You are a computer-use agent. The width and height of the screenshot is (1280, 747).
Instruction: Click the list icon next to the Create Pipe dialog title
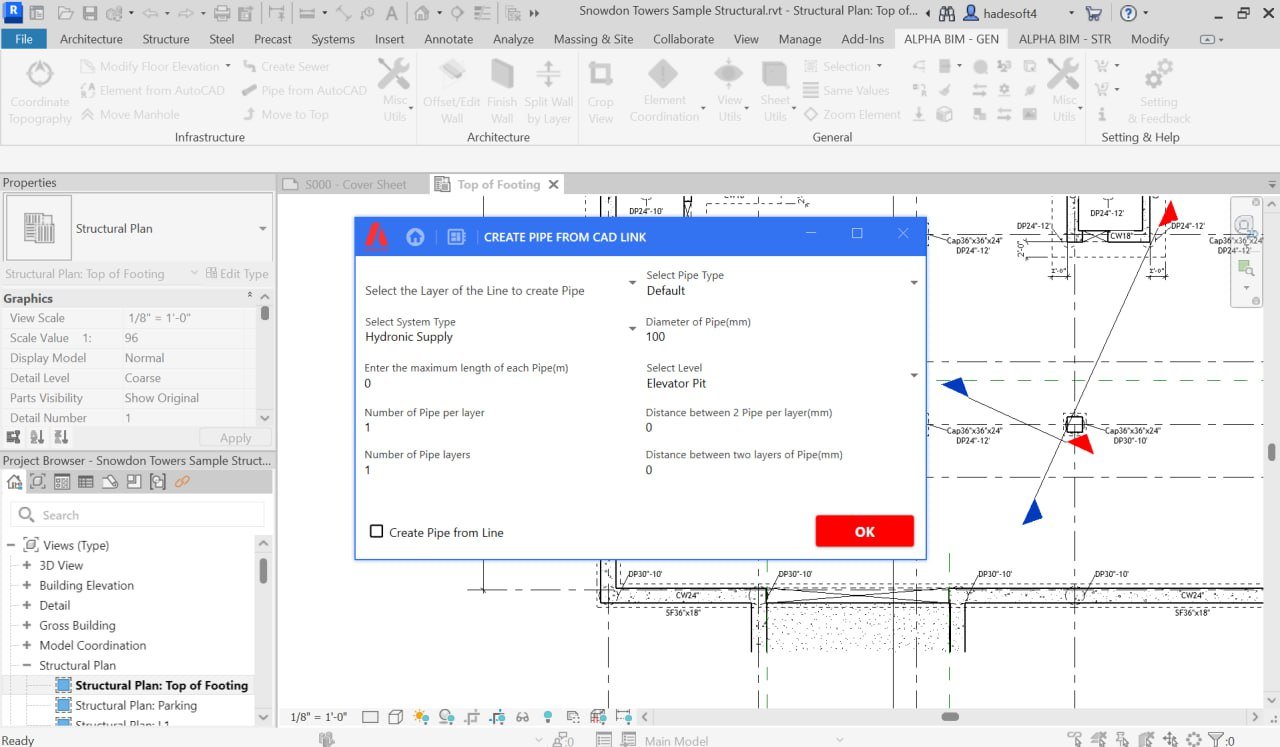tap(456, 237)
